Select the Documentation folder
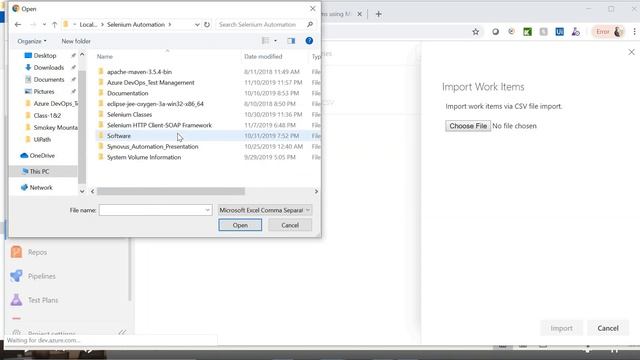The width and height of the screenshot is (640, 360). (127, 93)
